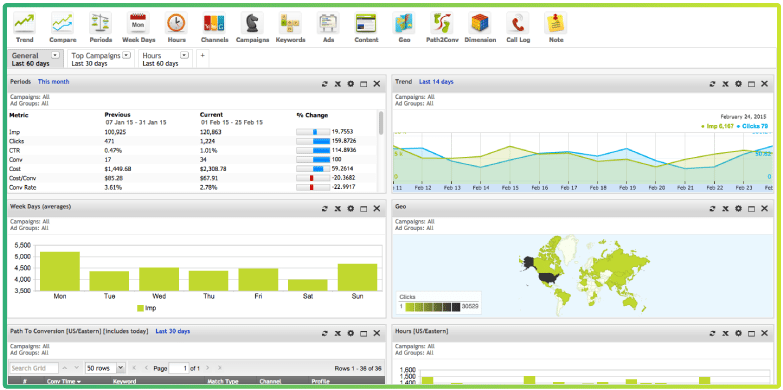Viewport: 783px width, 390px height.
Task: Open the Dimension cube icon
Action: pyautogui.click(x=480, y=23)
